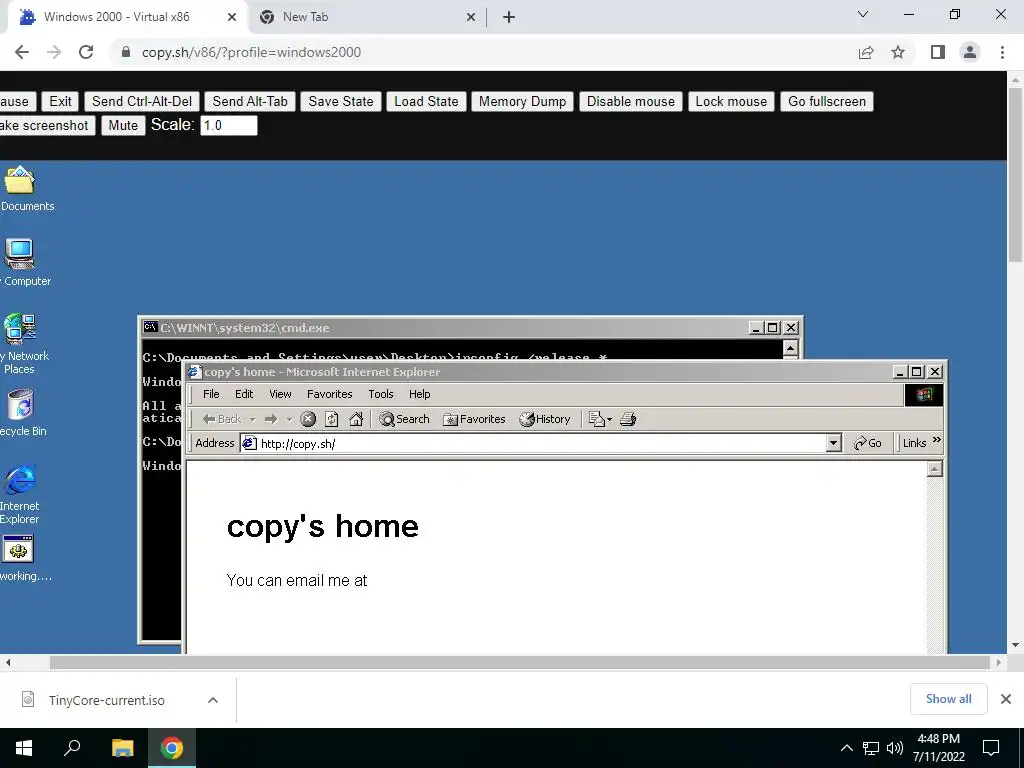The width and height of the screenshot is (1024, 768).
Task: Open the Edit menu in Internet Explorer
Action: click(x=244, y=394)
